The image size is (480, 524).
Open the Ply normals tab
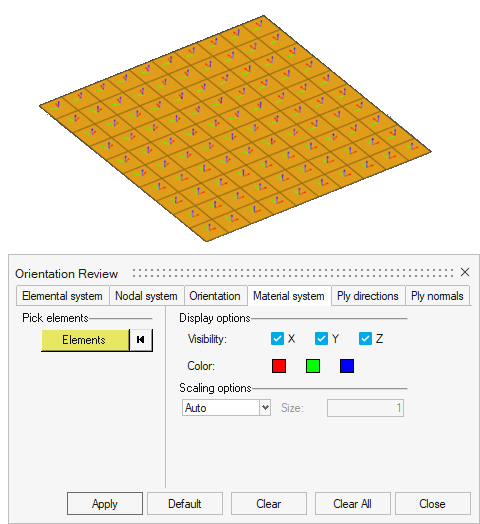coord(437,296)
